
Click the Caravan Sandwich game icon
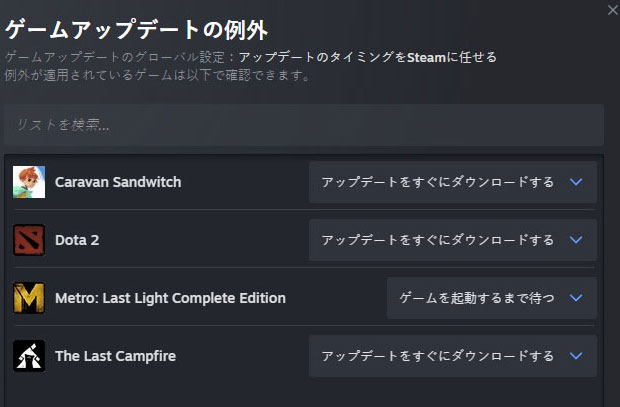[x=29, y=182]
